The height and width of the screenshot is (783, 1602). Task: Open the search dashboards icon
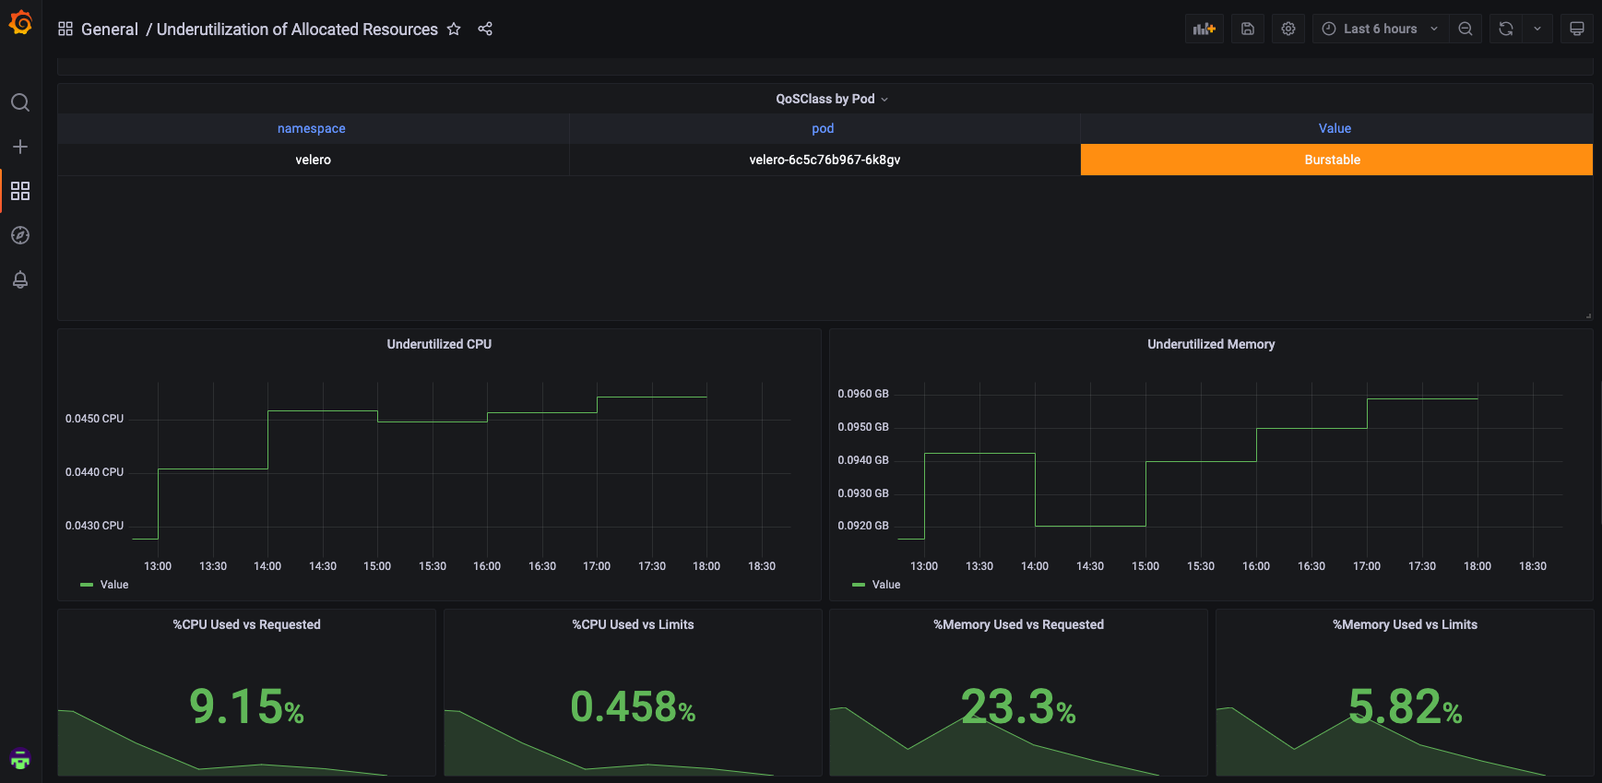point(20,102)
